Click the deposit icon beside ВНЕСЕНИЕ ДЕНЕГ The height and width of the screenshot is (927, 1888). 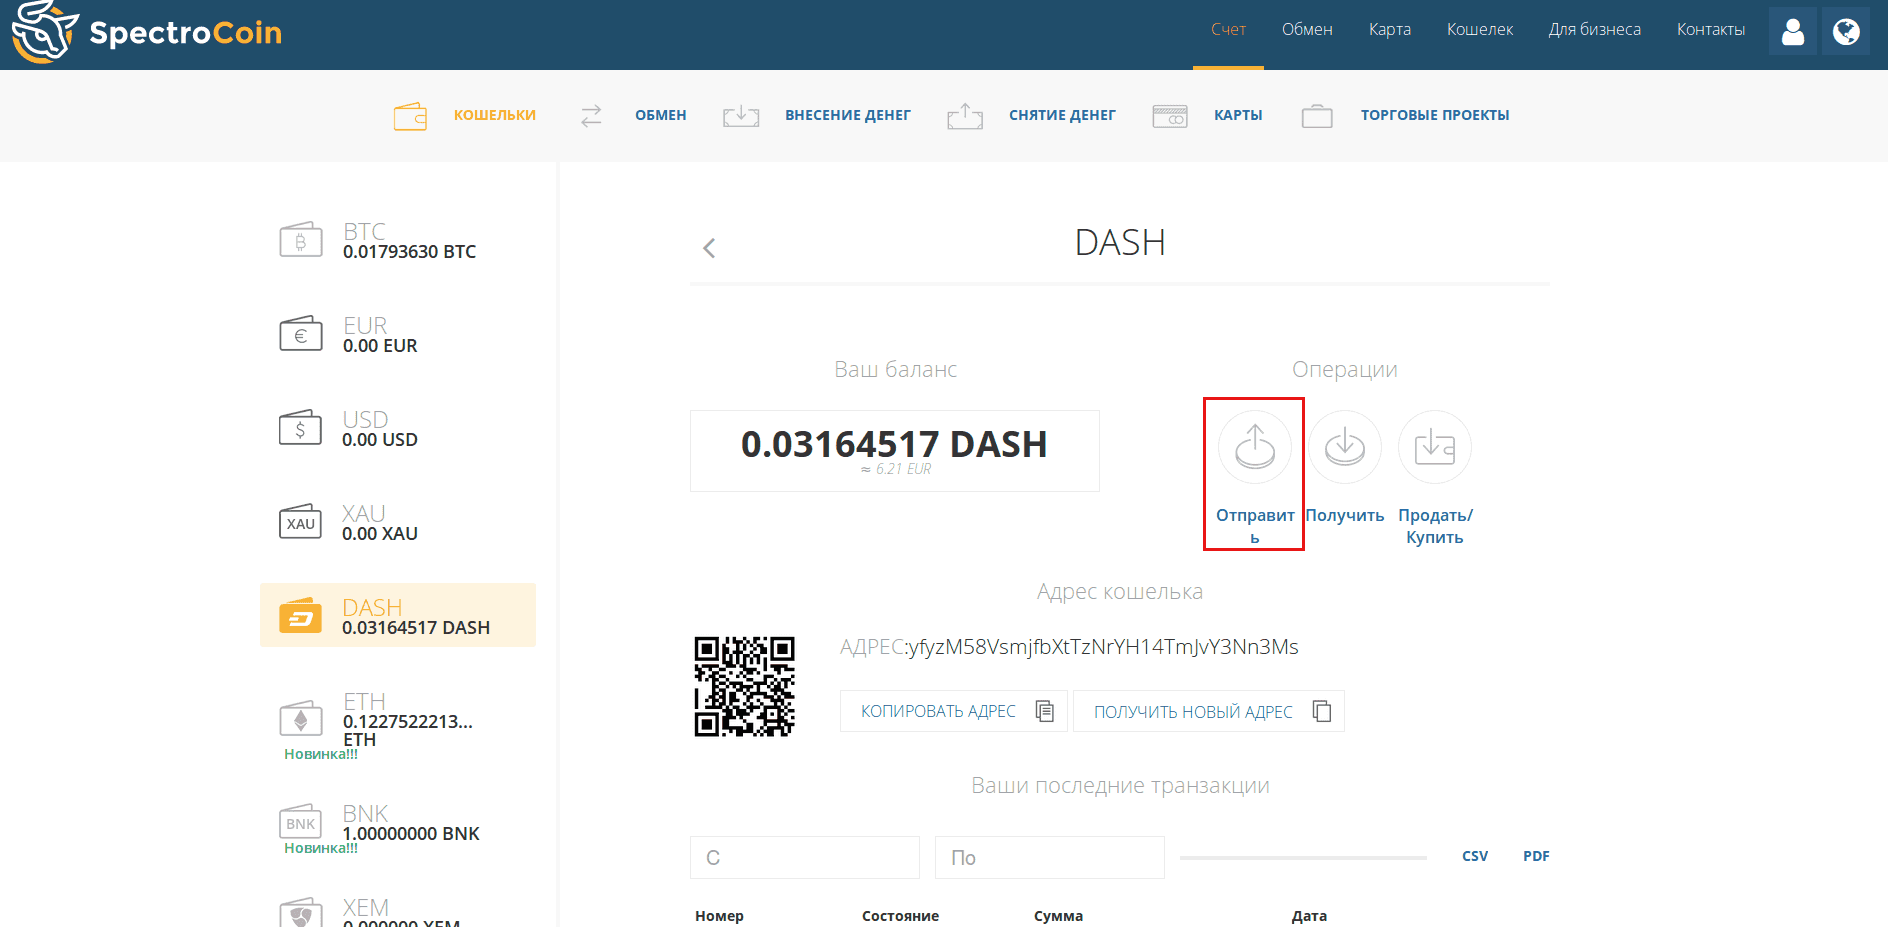[741, 116]
